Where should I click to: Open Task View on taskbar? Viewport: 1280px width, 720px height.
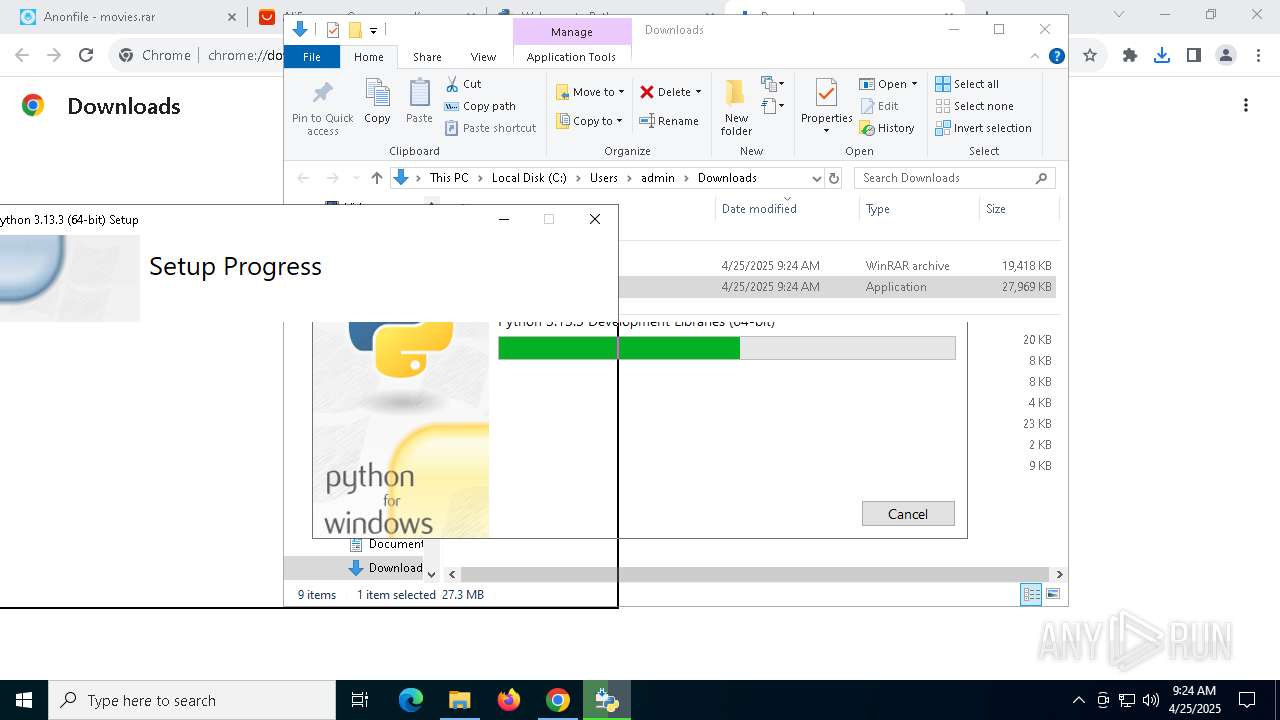[x=360, y=700]
